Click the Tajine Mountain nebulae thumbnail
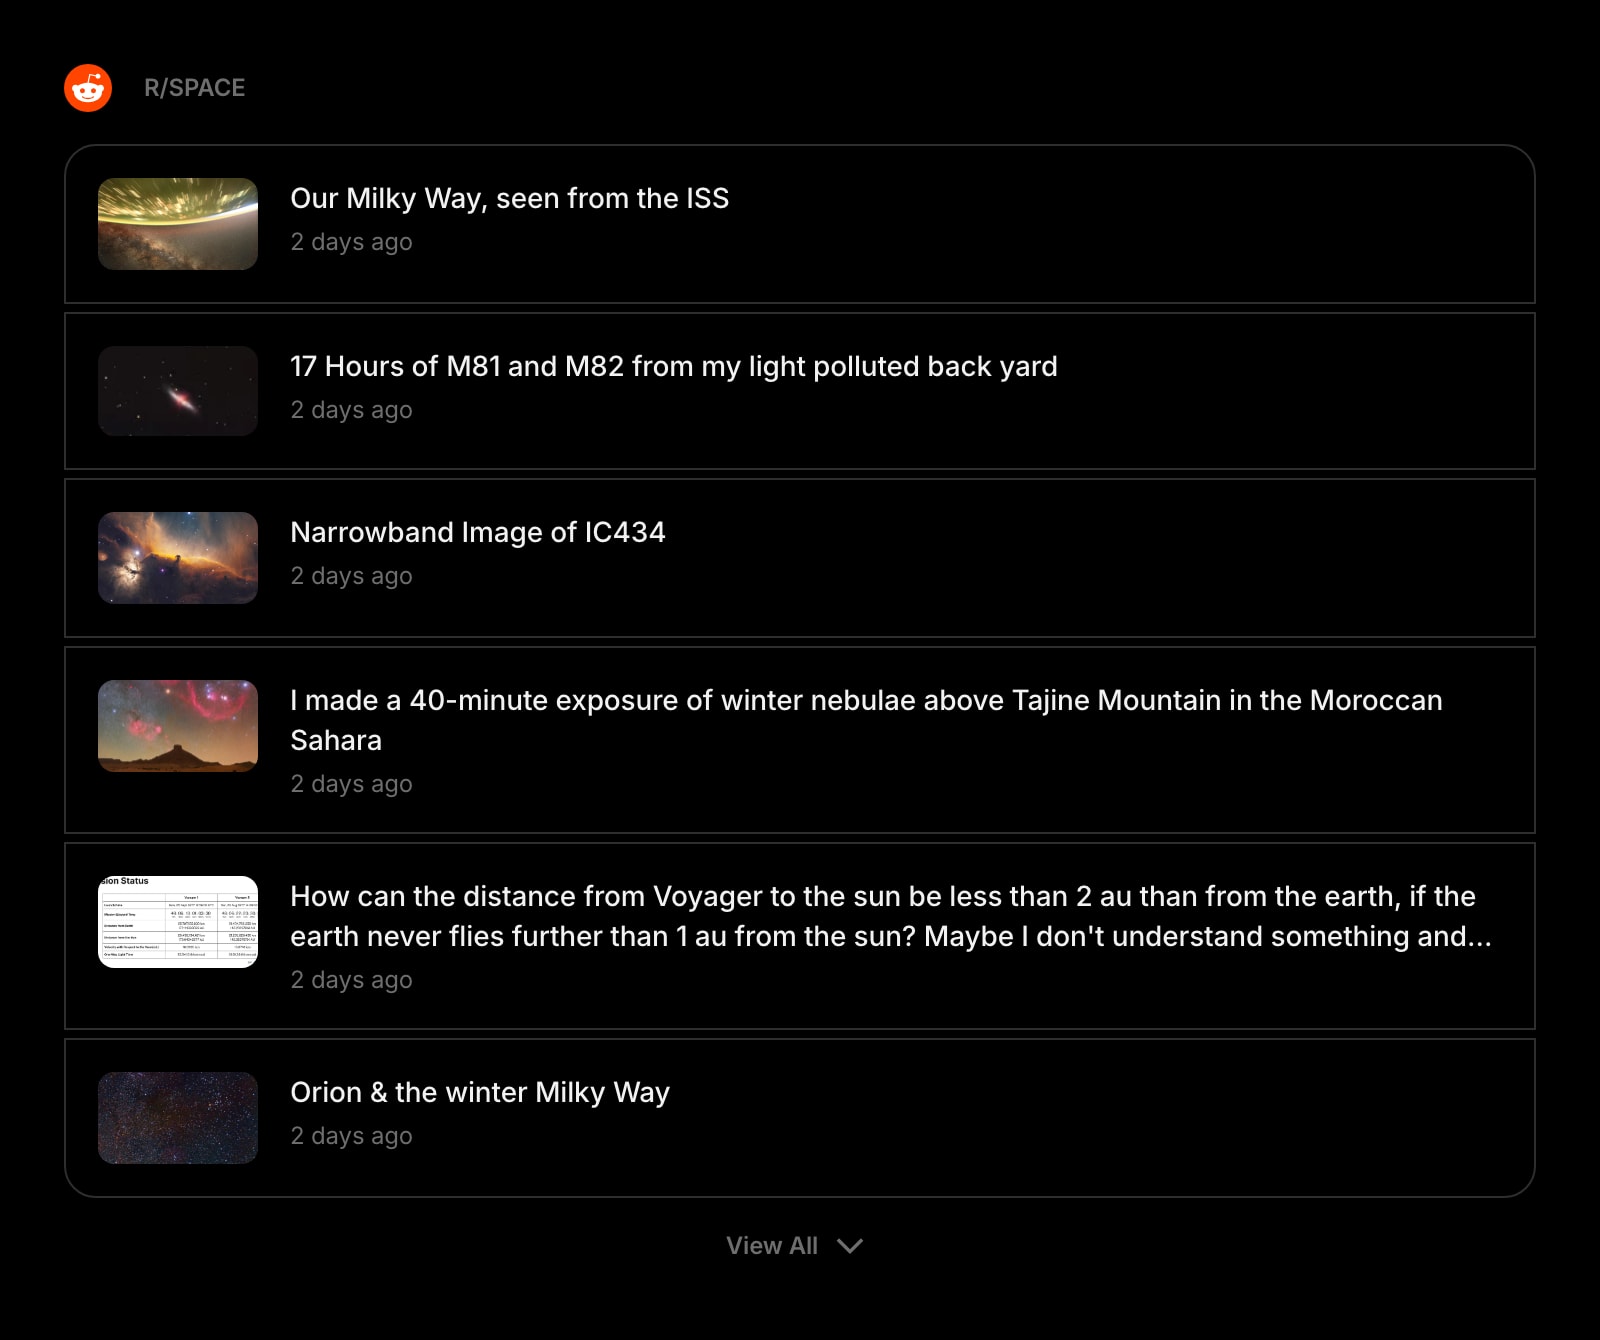Viewport: 1600px width, 1340px height. click(x=177, y=727)
